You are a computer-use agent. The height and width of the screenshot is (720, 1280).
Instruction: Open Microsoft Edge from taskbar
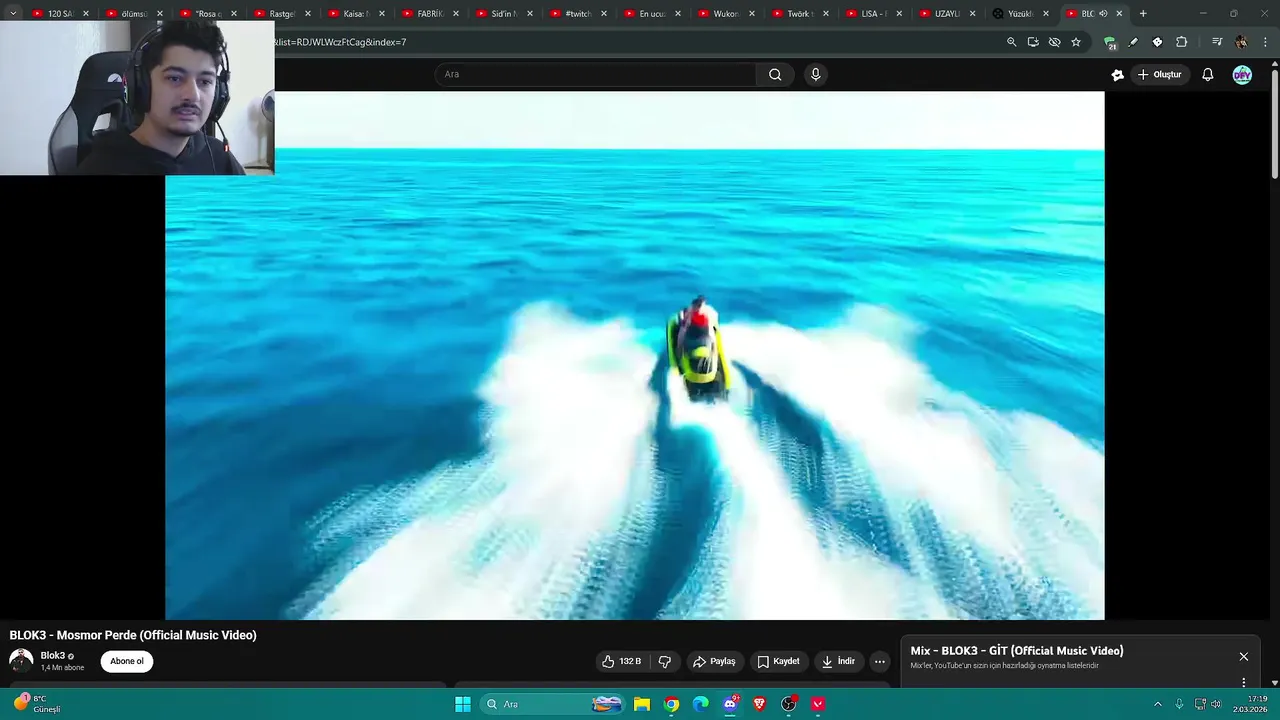701,704
